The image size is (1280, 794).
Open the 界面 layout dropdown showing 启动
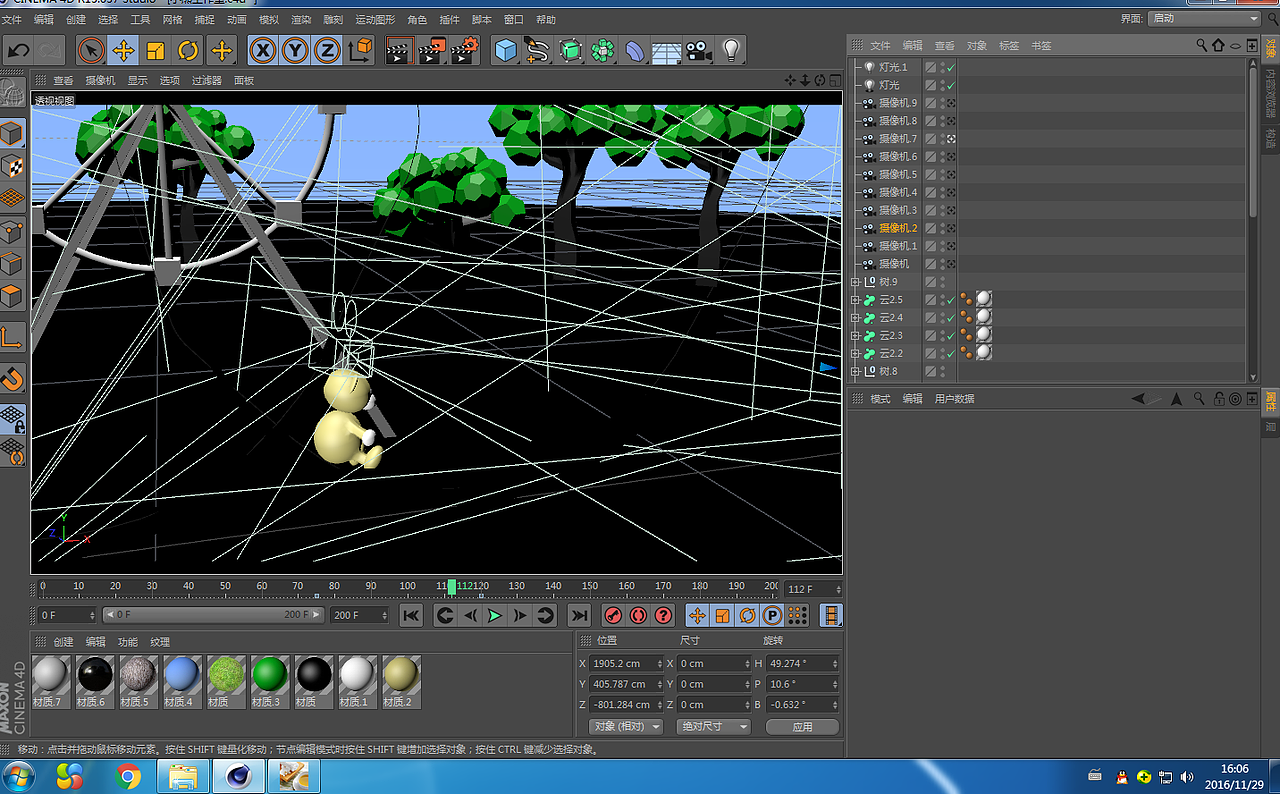[1204, 18]
